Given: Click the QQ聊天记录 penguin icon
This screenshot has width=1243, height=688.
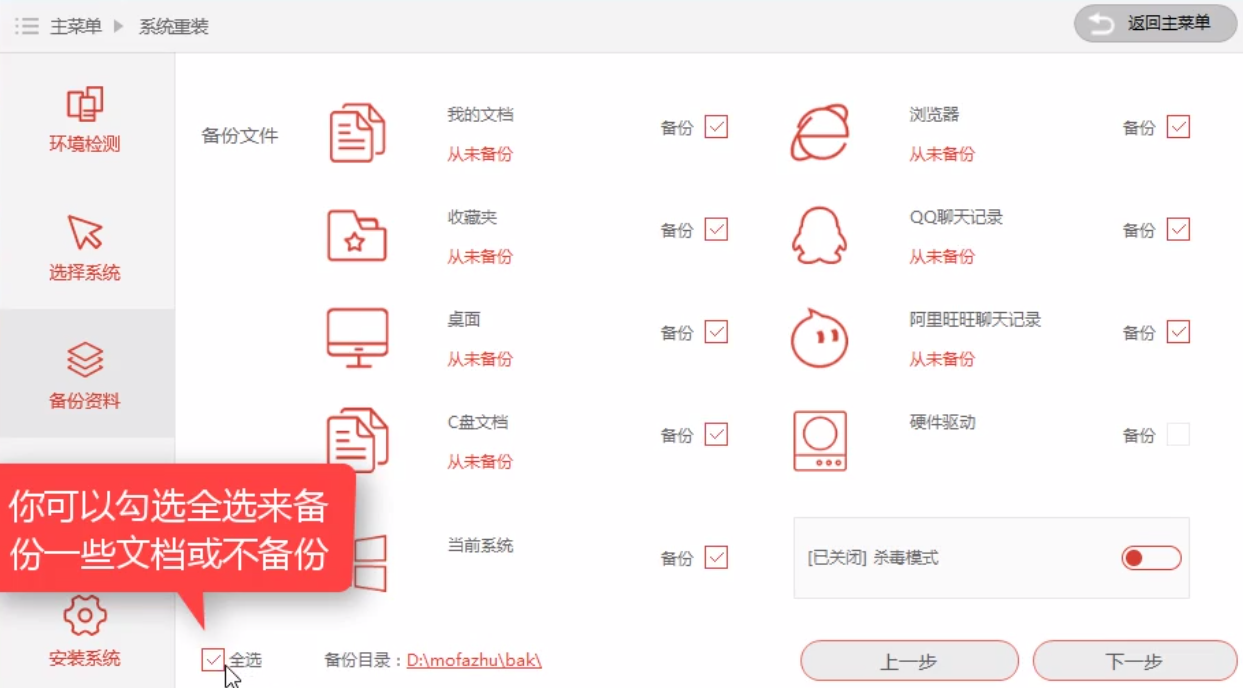Looking at the screenshot, I should (x=820, y=236).
